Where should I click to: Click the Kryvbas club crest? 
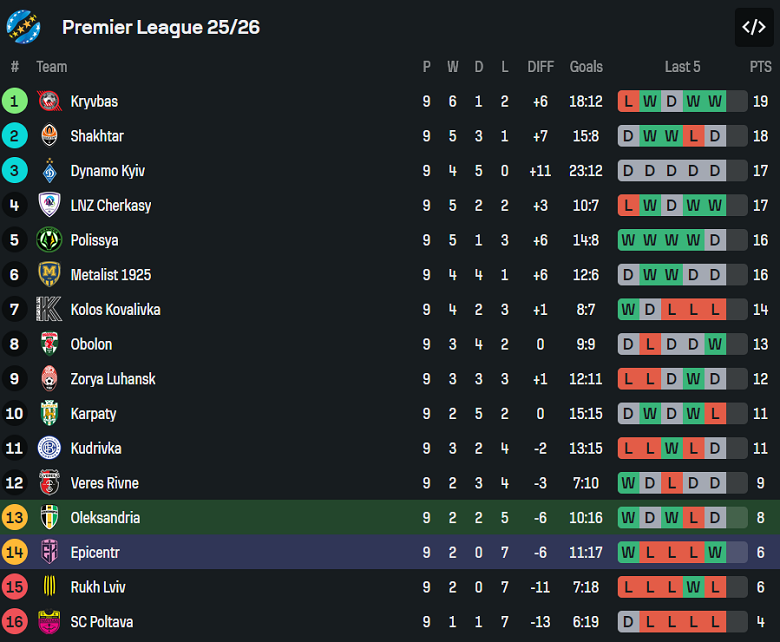49,101
